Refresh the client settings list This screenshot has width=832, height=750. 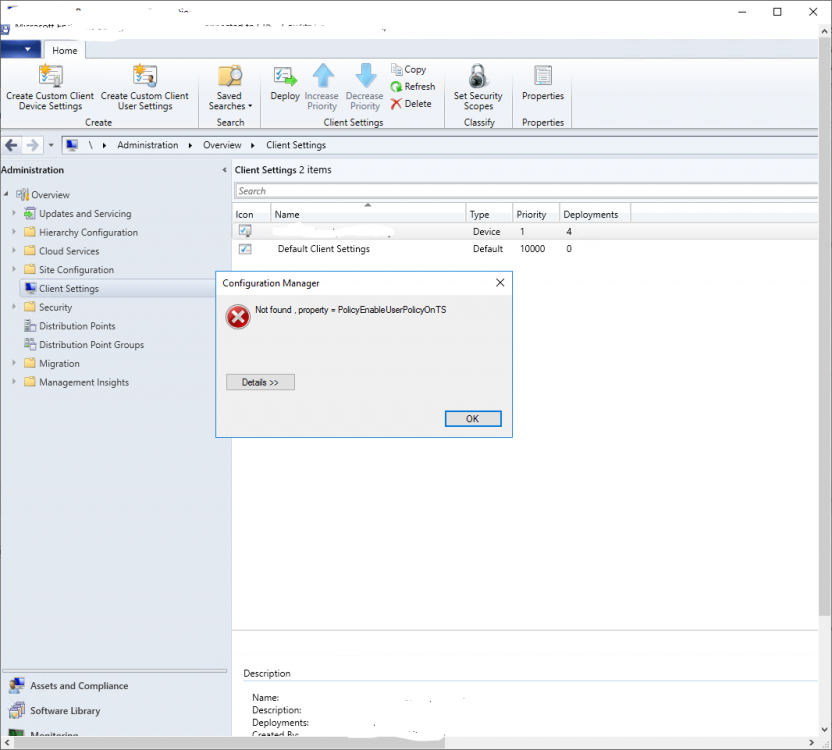pos(413,87)
